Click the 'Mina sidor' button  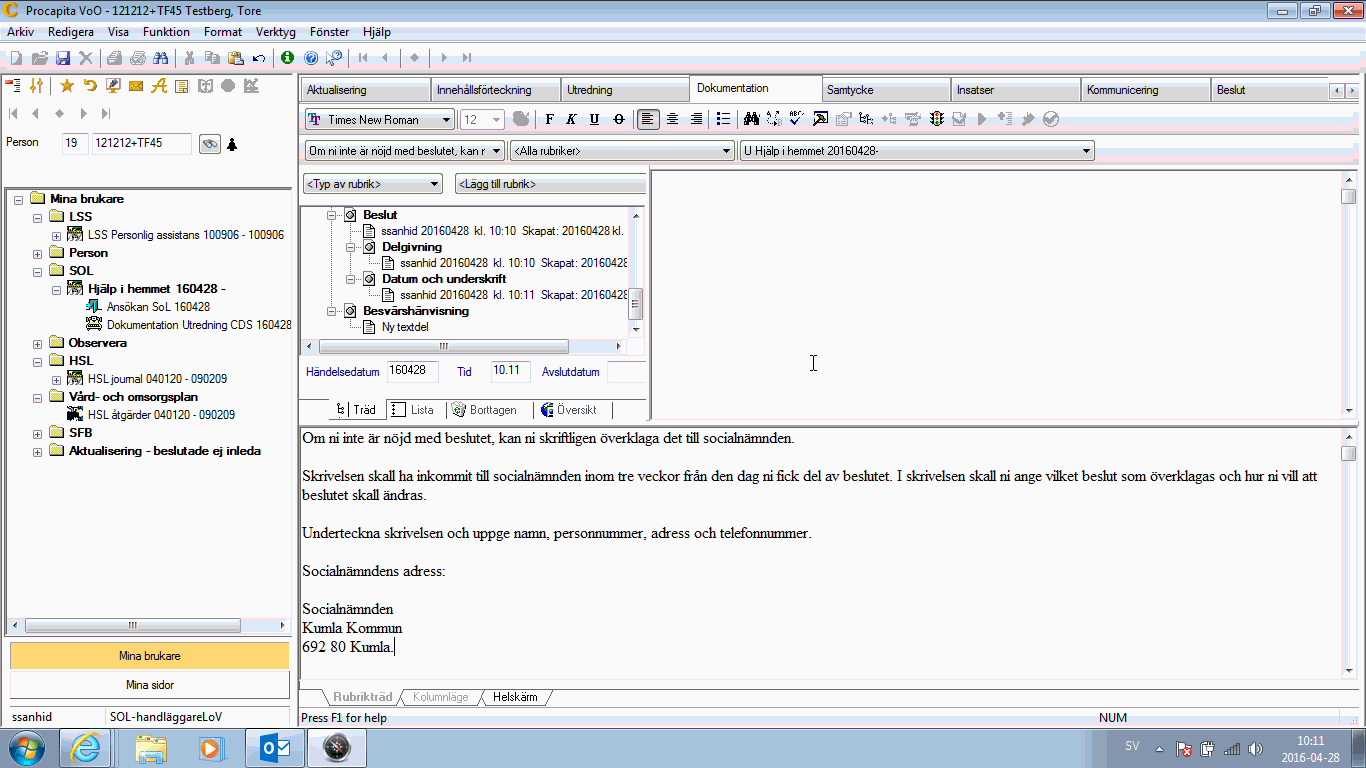(x=149, y=685)
